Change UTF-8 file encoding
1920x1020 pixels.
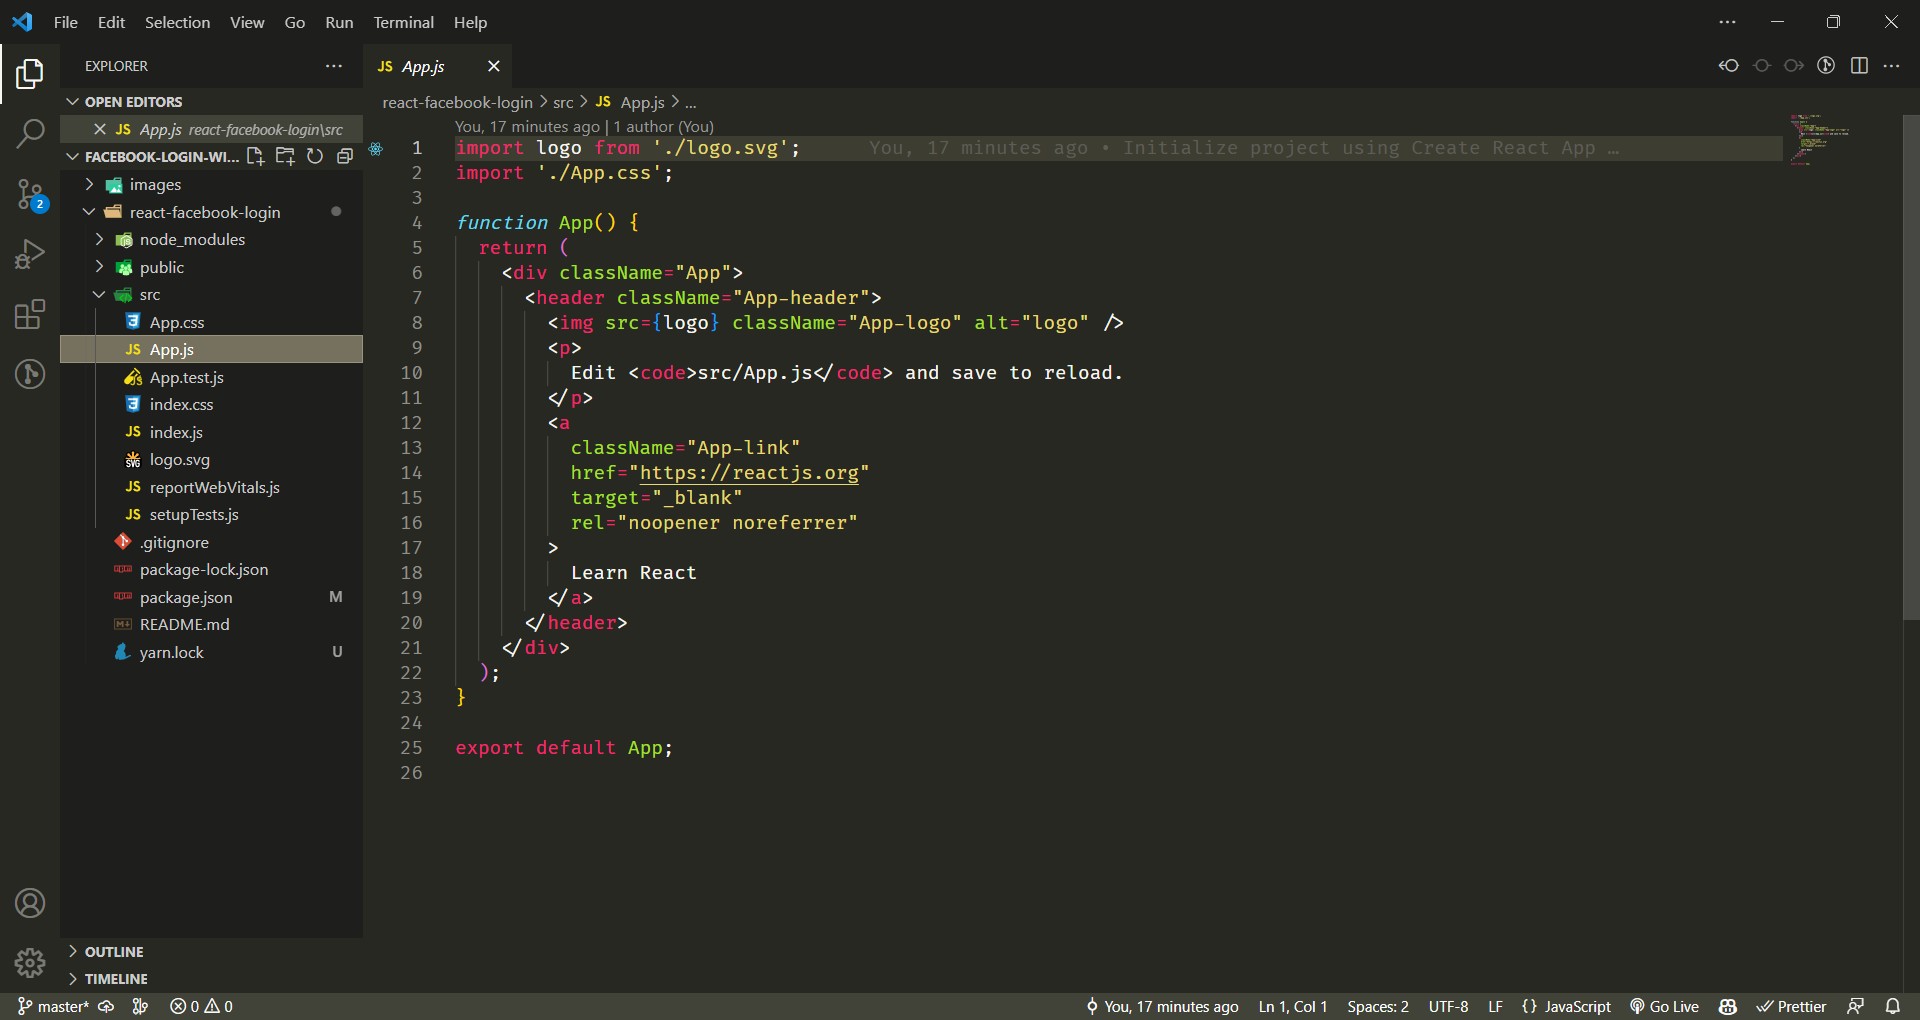coord(1448,1006)
